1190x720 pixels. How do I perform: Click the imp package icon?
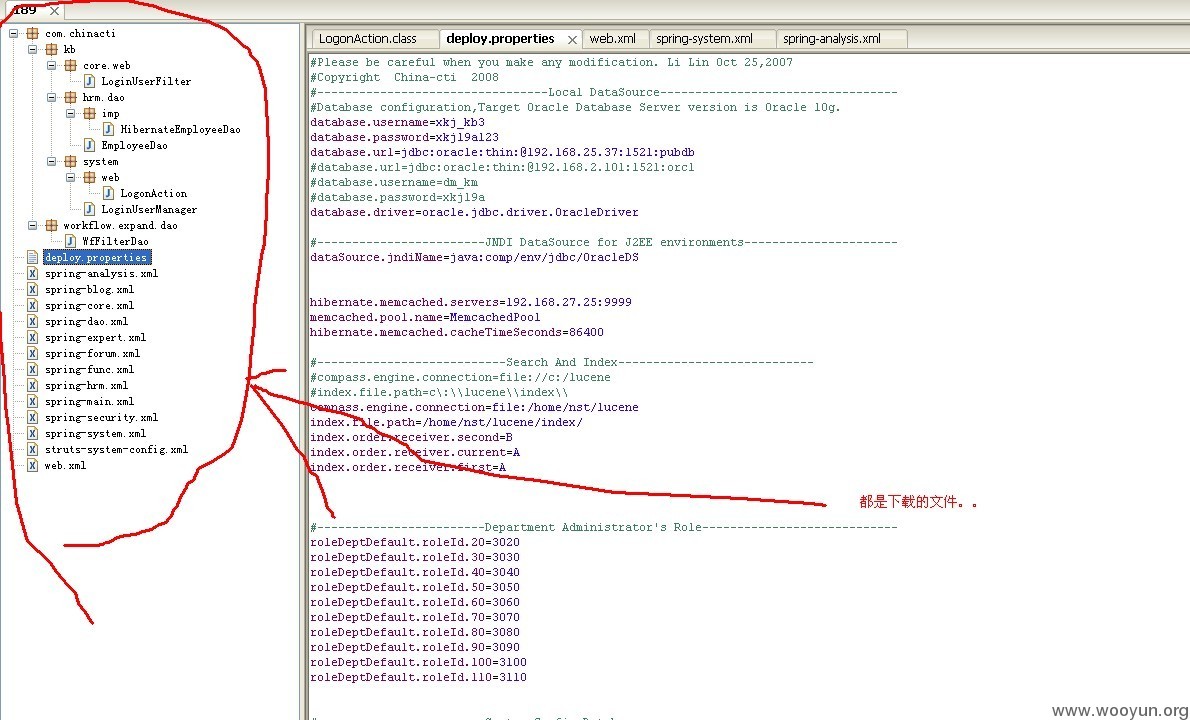coord(90,113)
